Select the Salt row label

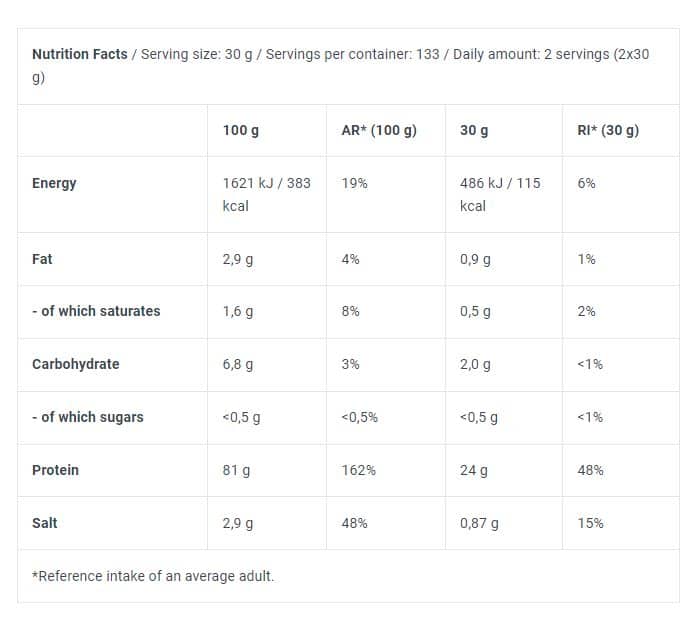point(45,523)
